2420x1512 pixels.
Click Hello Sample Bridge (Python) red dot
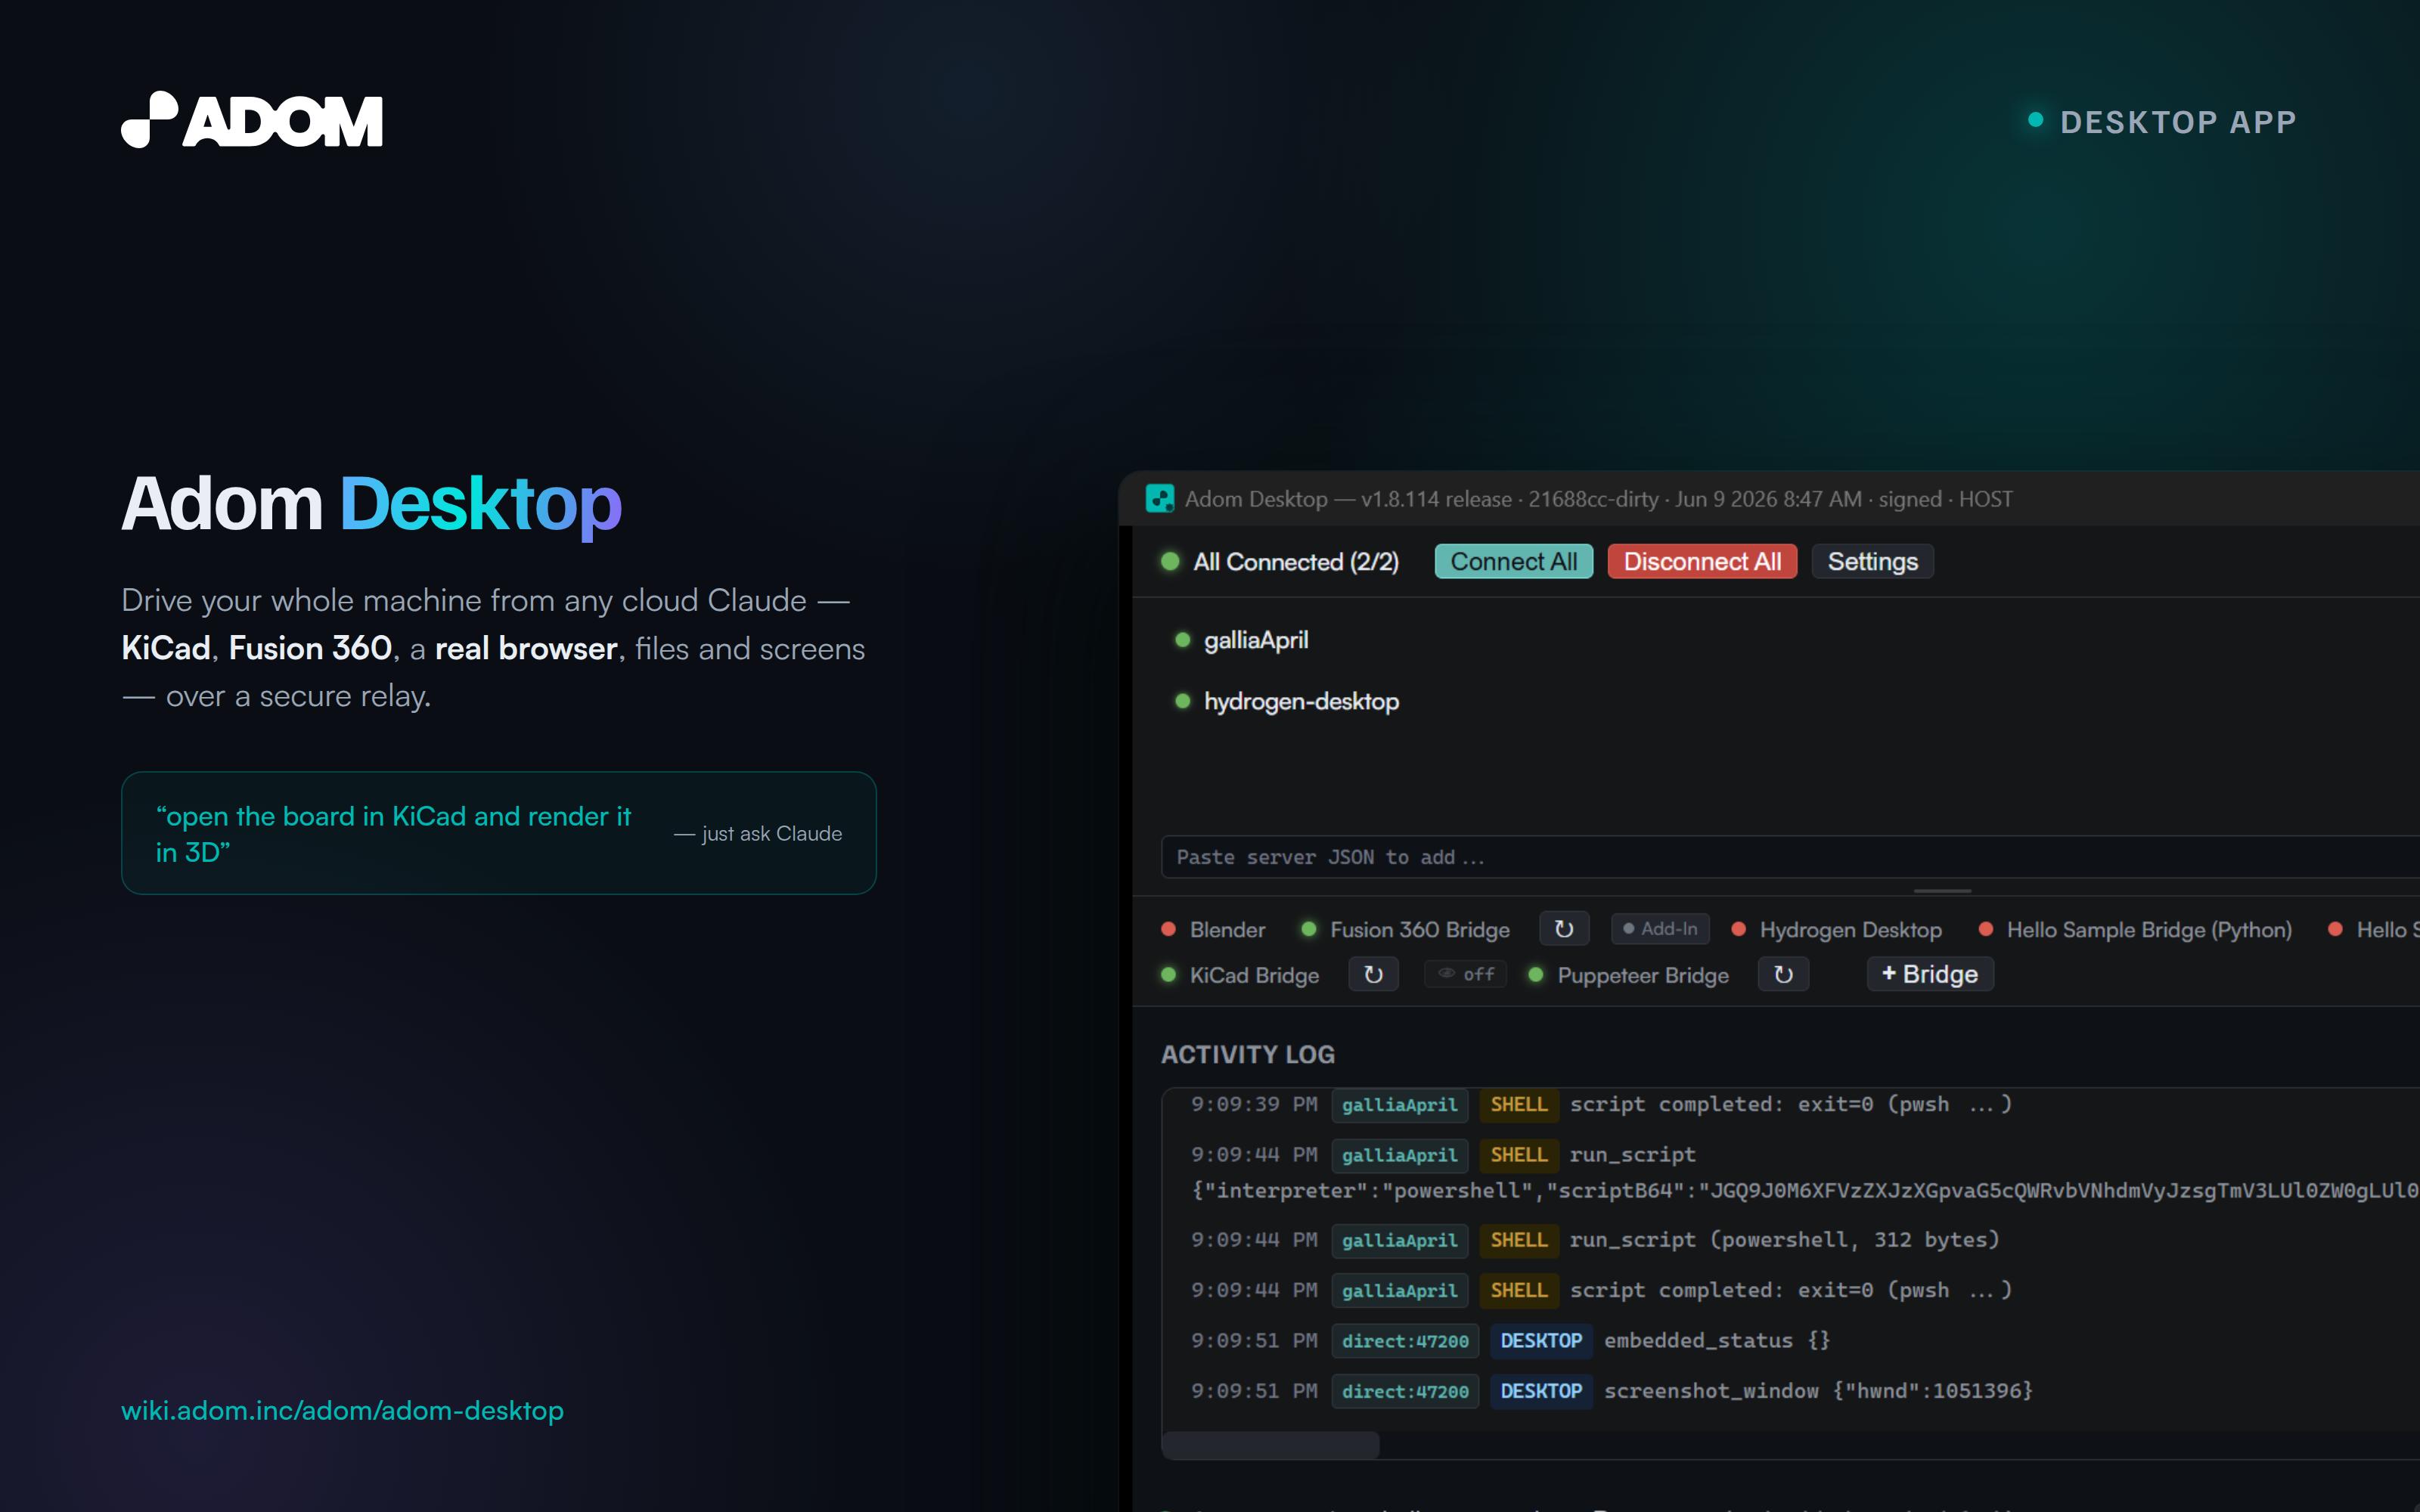click(x=1986, y=929)
